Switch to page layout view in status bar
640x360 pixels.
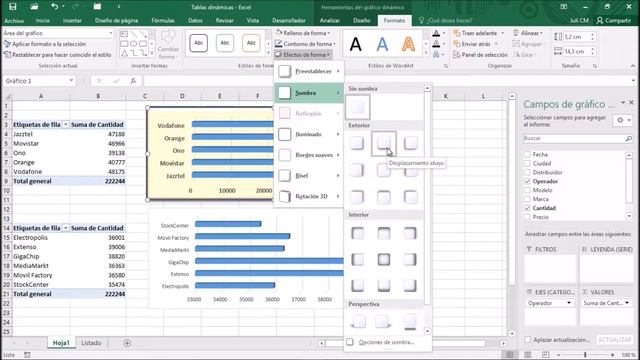point(527,355)
